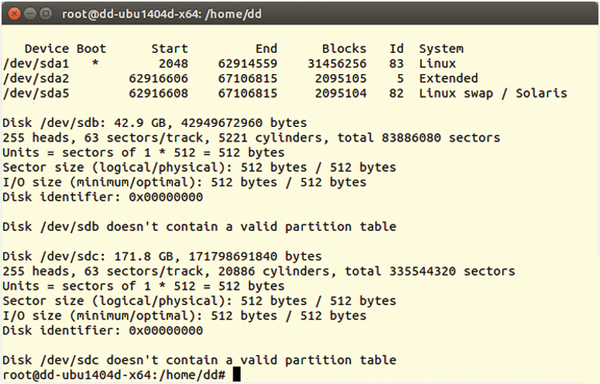600x384 pixels.
Task: Click blocks value 31456256
Action: coord(337,63)
